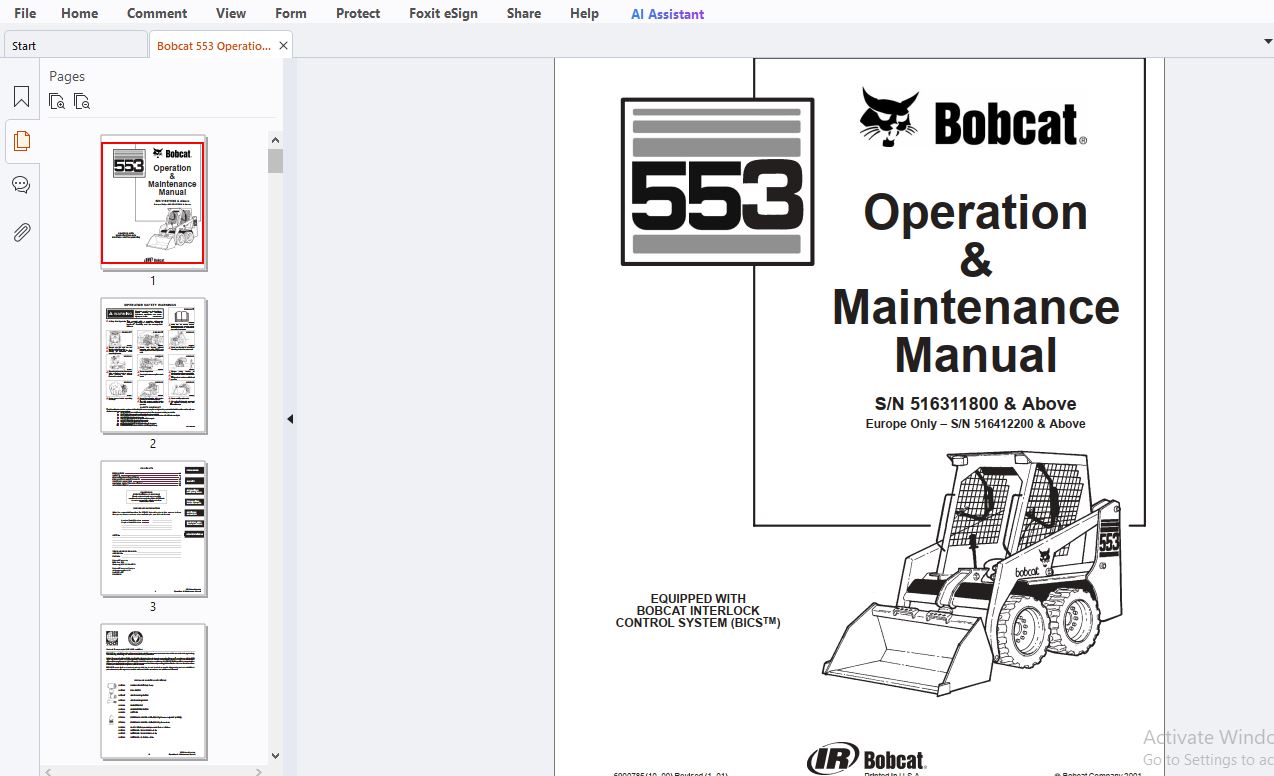The image size is (1274, 776).
Task: Open the AI Assistant tab
Action: 667,14
